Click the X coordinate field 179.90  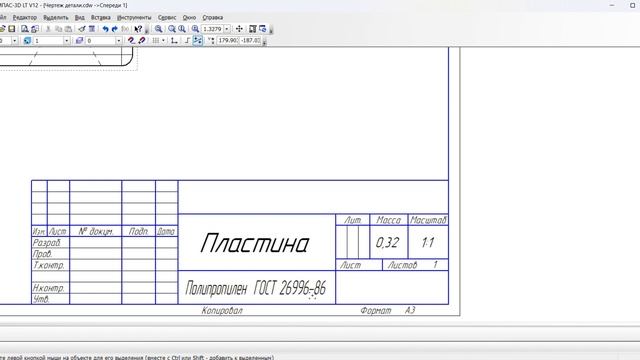pyautogui.click(x=227, y=40)
